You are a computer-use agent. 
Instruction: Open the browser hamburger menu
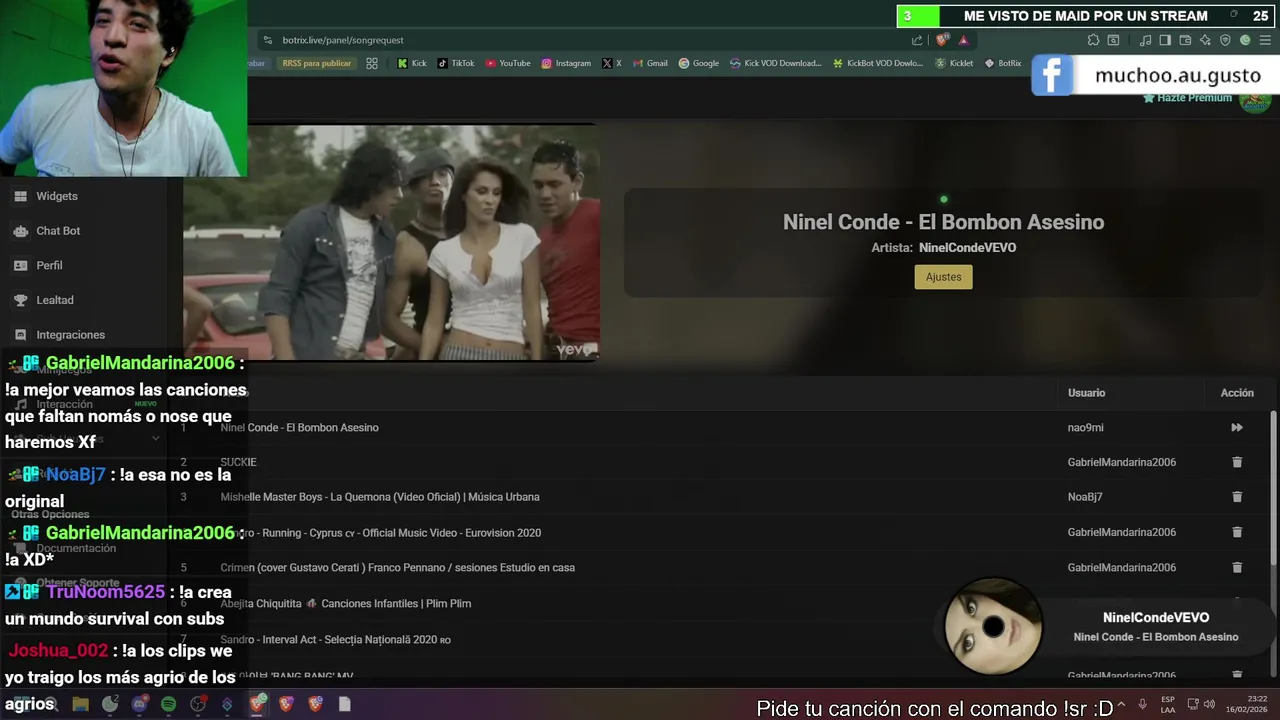tap(1265, 40)
